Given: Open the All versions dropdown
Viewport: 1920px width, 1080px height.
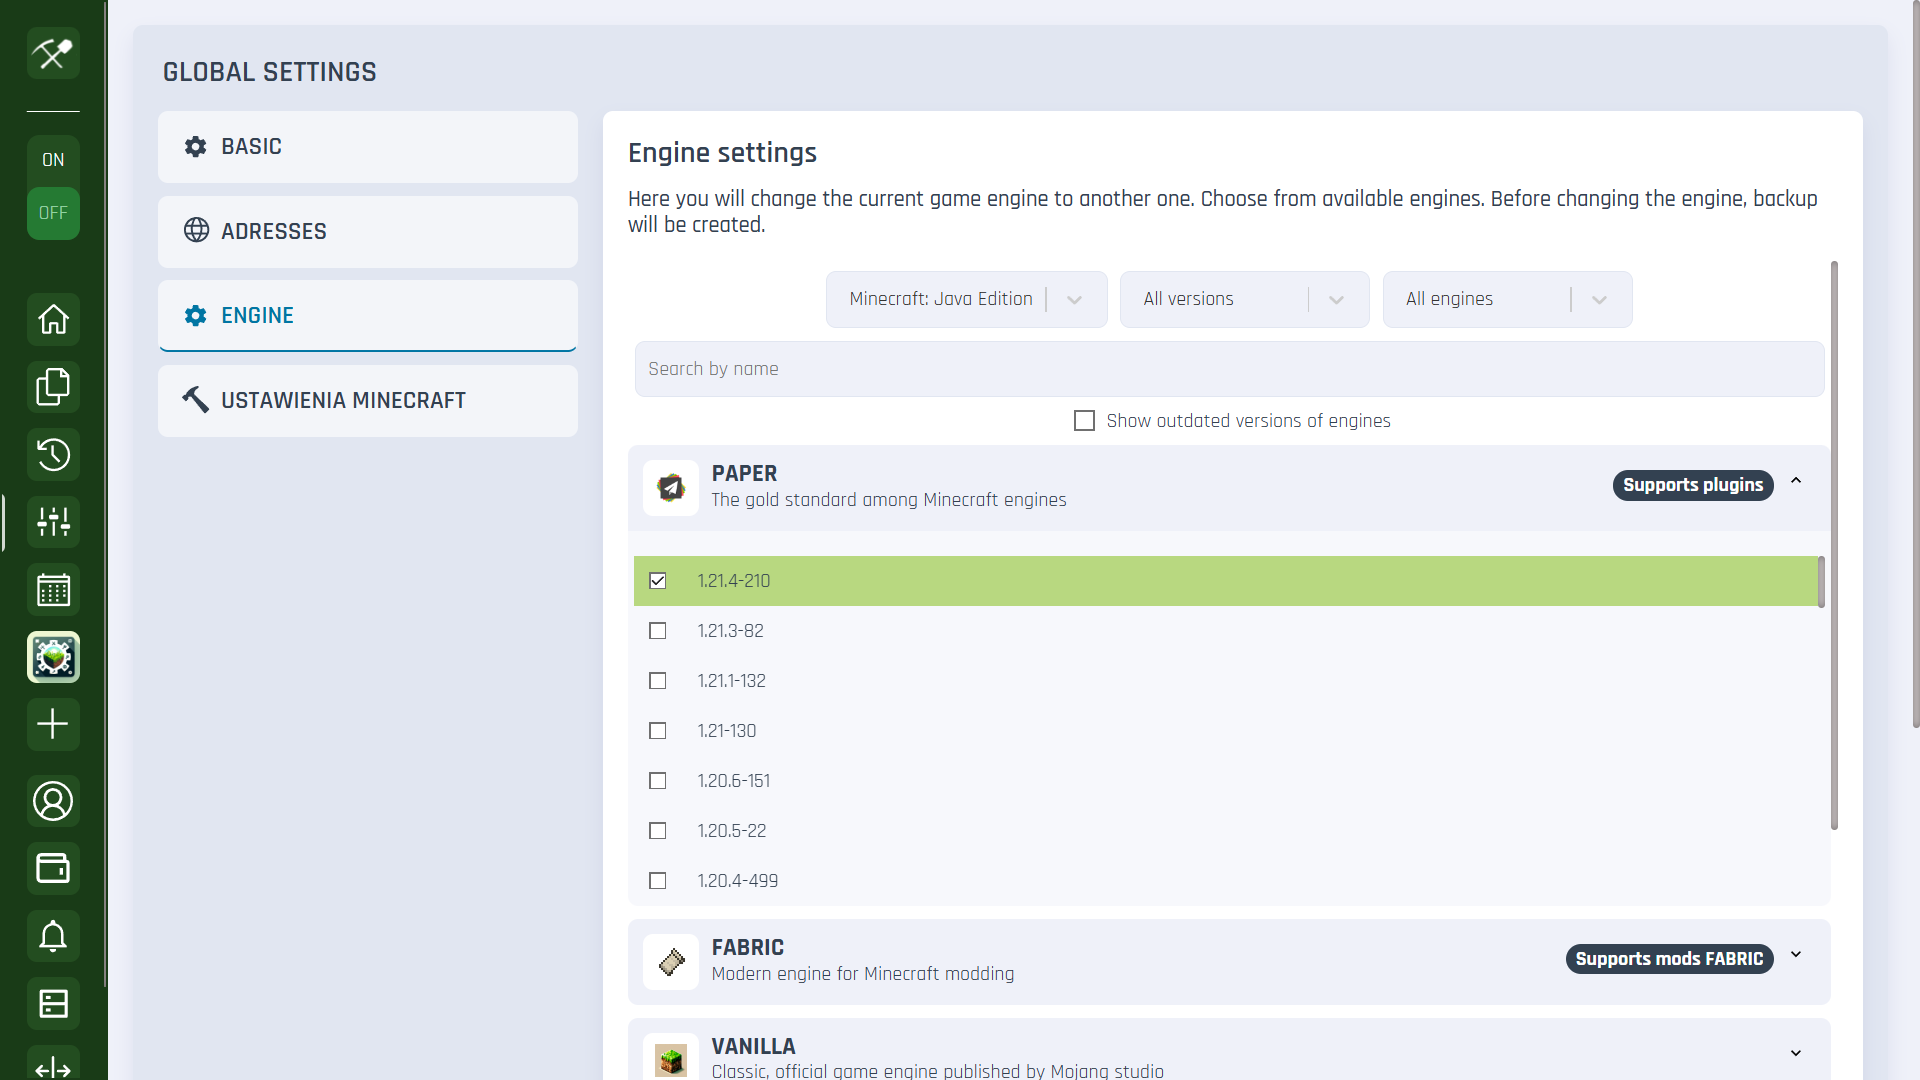Looking at the screenshot, I should [1244, 299].
